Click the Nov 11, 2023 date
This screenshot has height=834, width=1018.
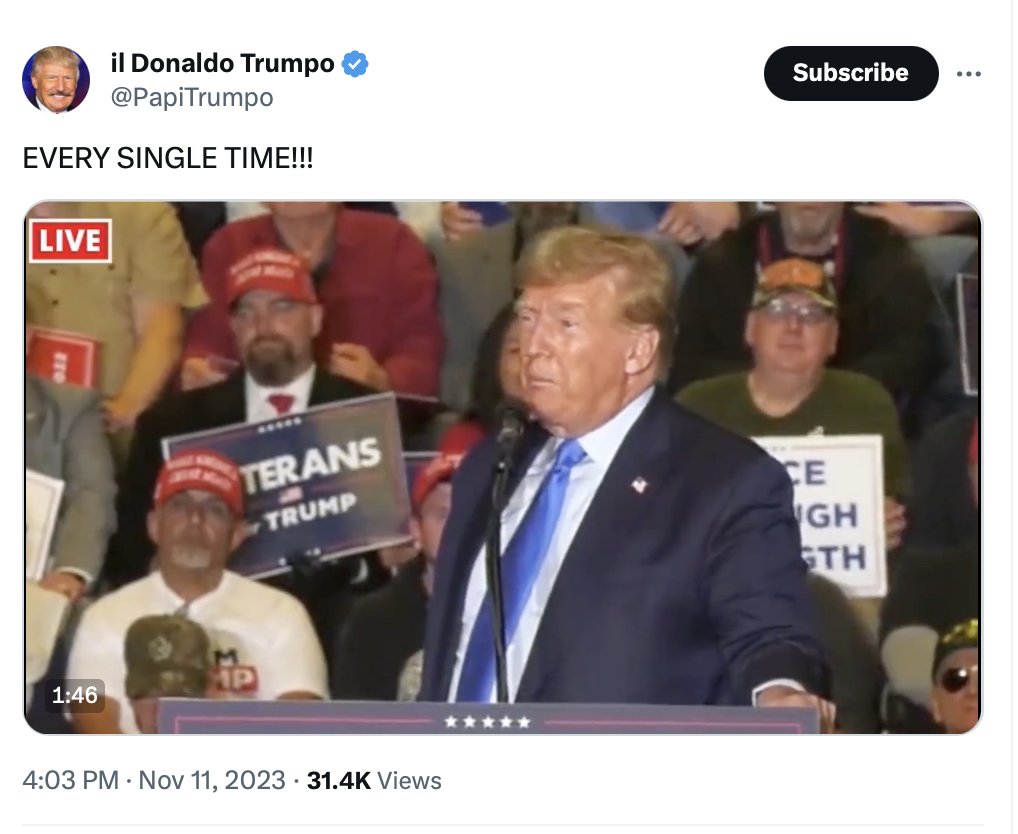click(x=212, y=780)
